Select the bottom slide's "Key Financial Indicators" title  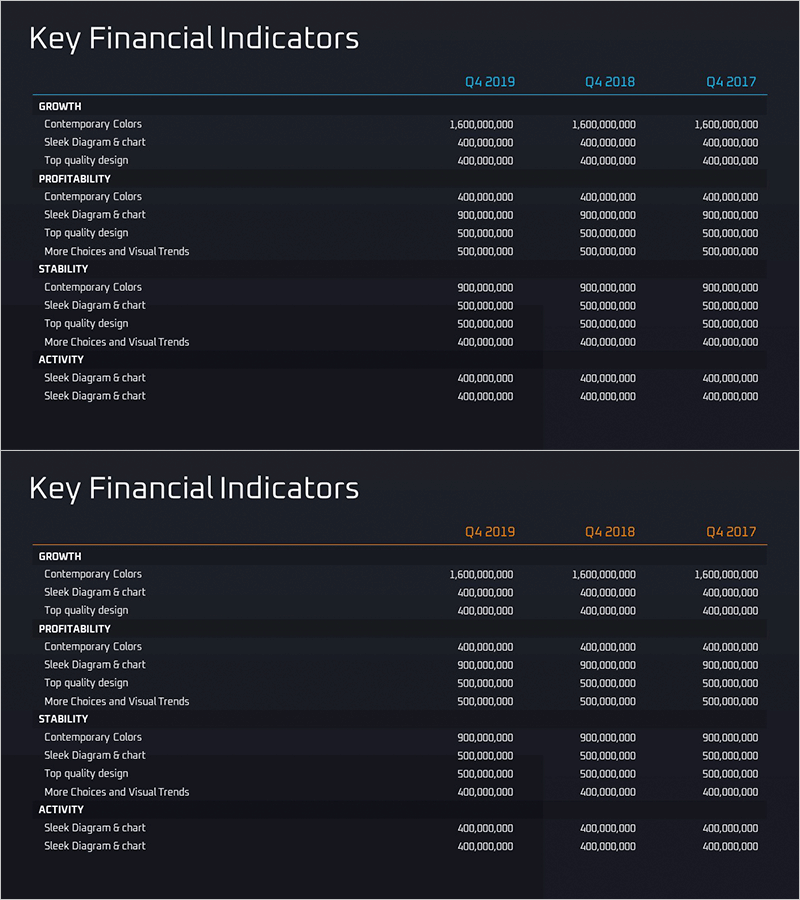tap(194, 489)
